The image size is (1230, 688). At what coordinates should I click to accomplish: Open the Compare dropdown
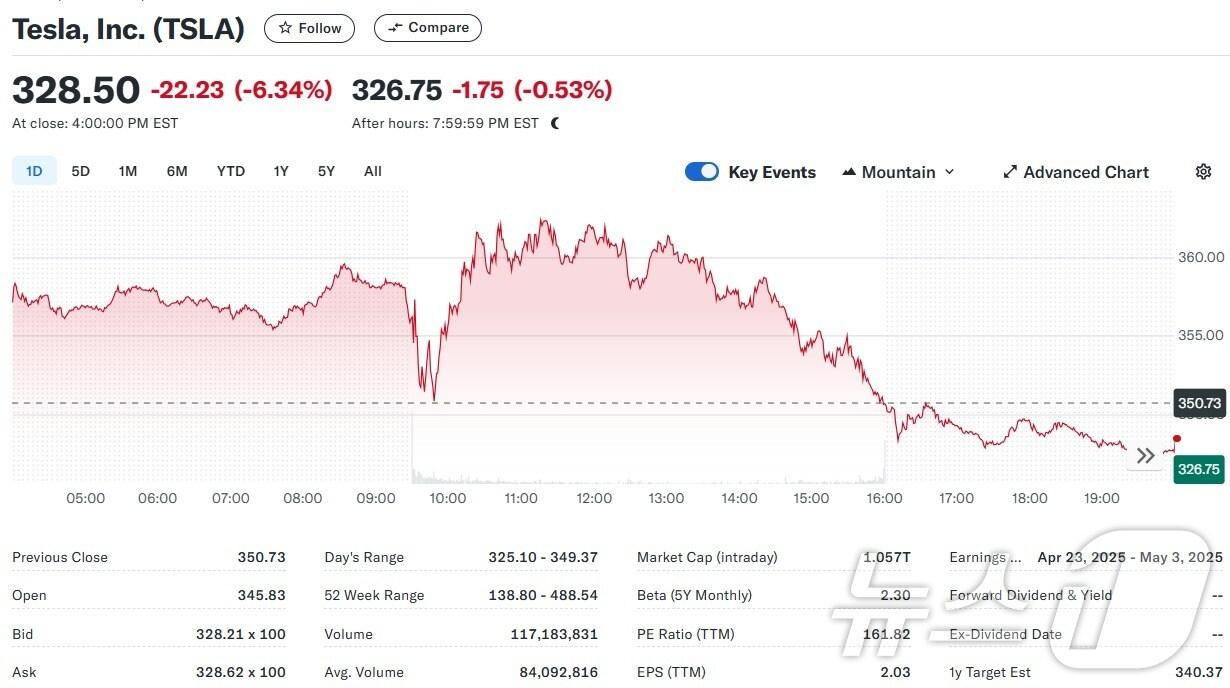(427, 27)
